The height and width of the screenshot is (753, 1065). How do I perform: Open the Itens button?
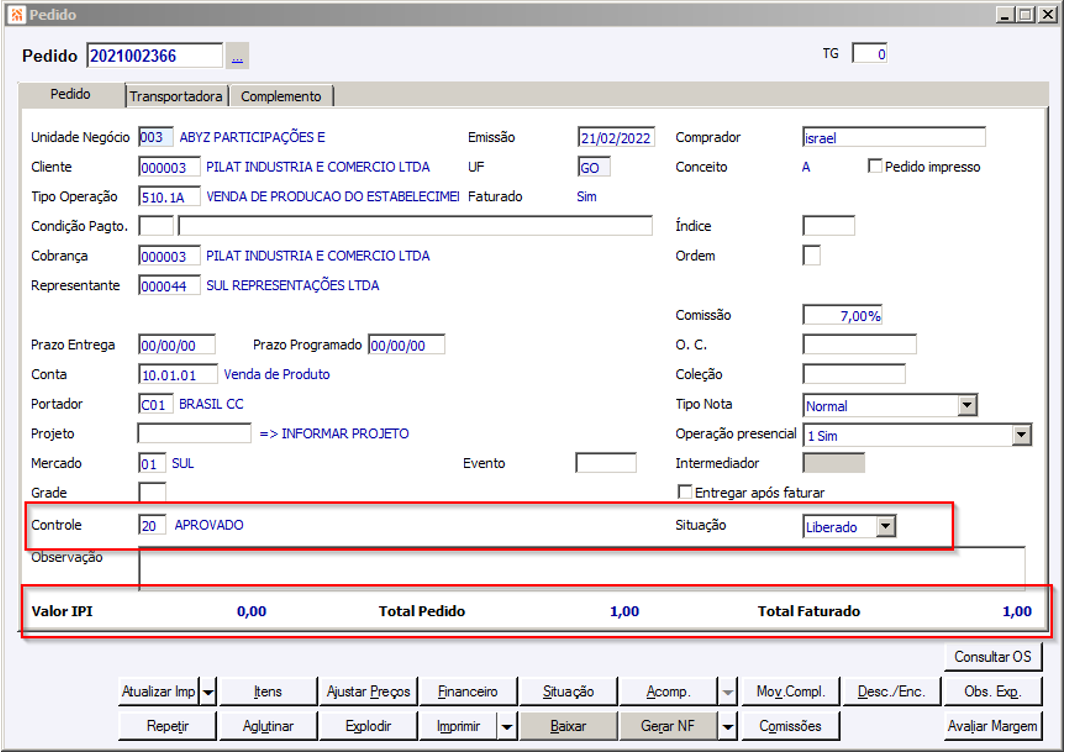coord(268,692)
